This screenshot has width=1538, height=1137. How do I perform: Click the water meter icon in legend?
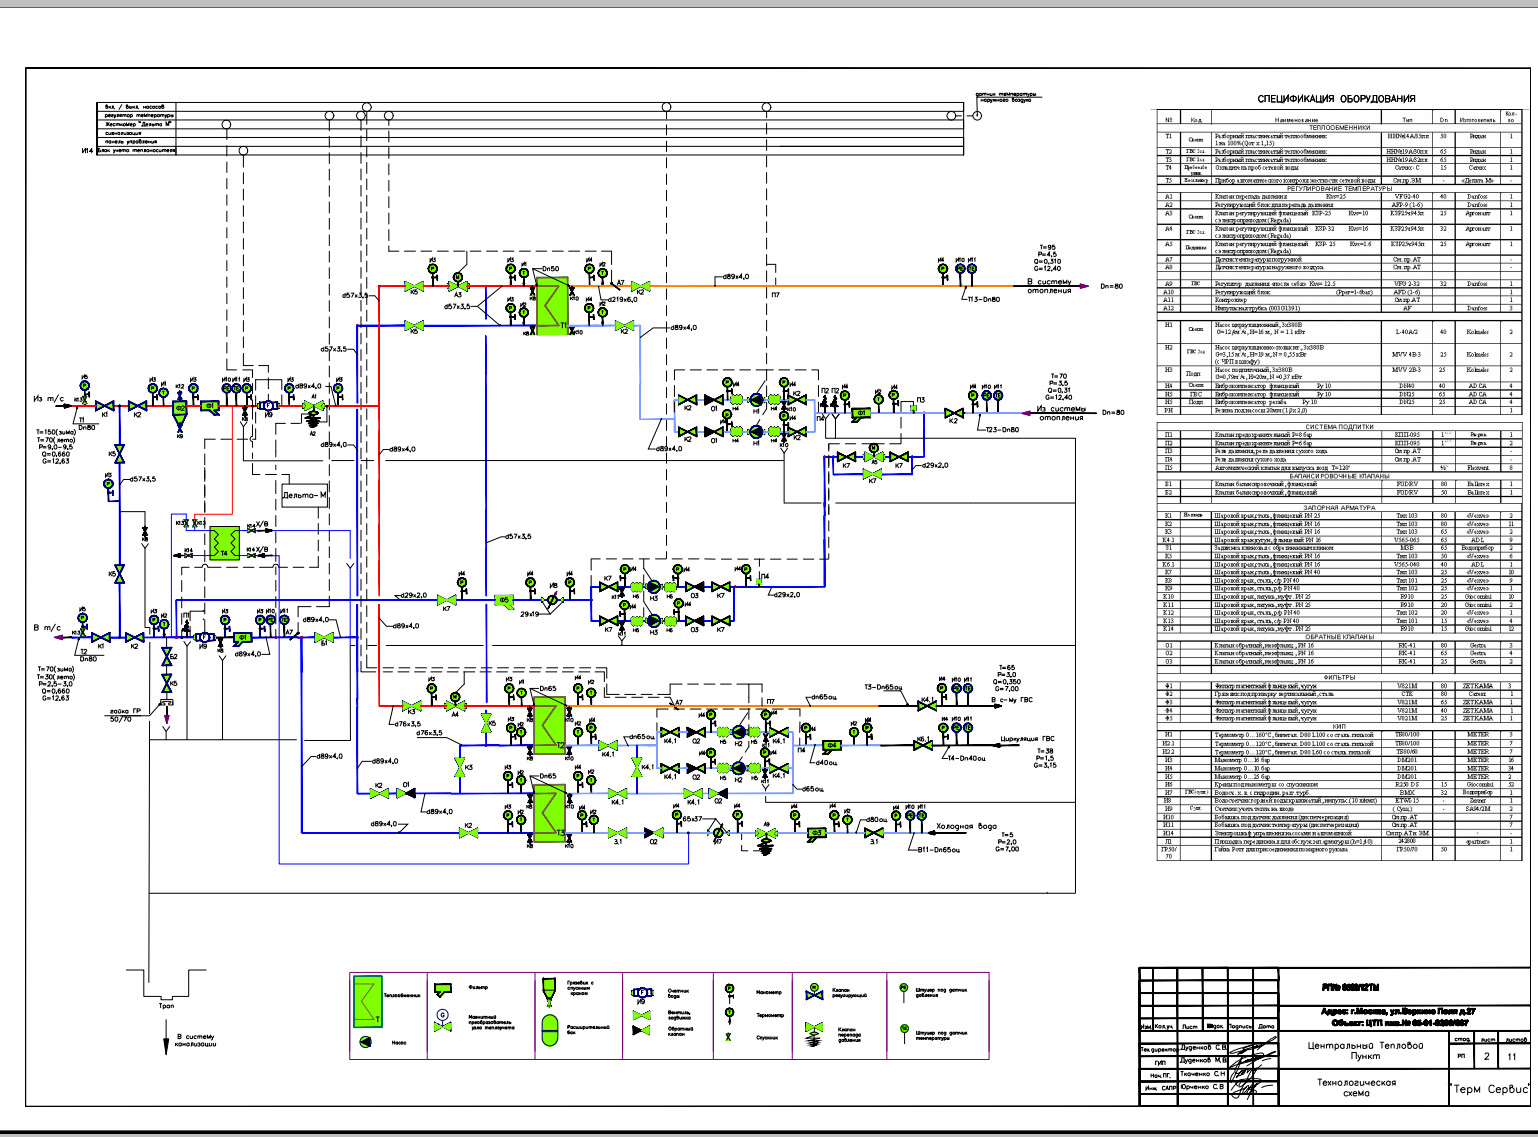tap(642, 993)
